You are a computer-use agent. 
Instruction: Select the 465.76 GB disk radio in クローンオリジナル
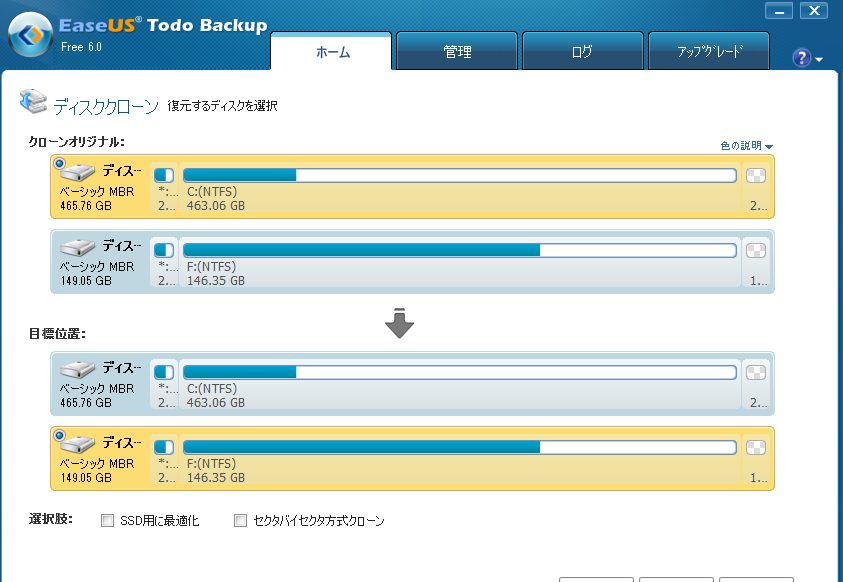(60, 163)
